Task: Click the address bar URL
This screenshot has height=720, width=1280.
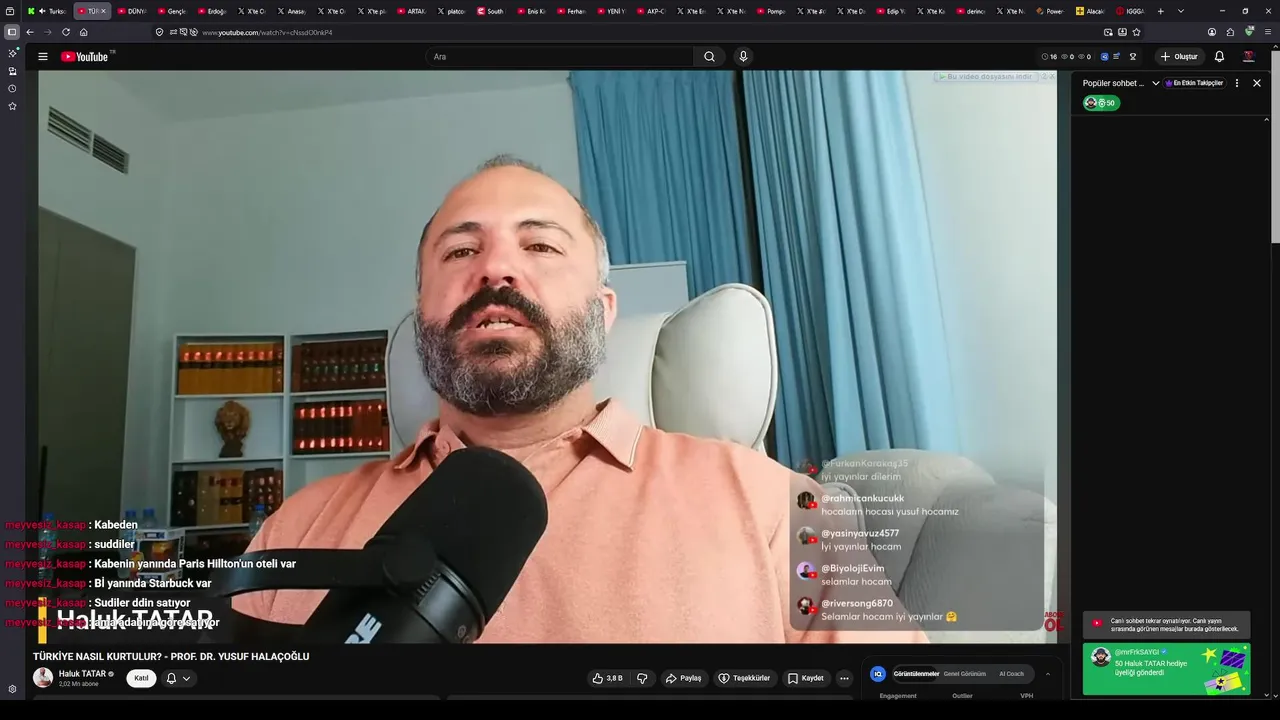Action: click(267, 32)
